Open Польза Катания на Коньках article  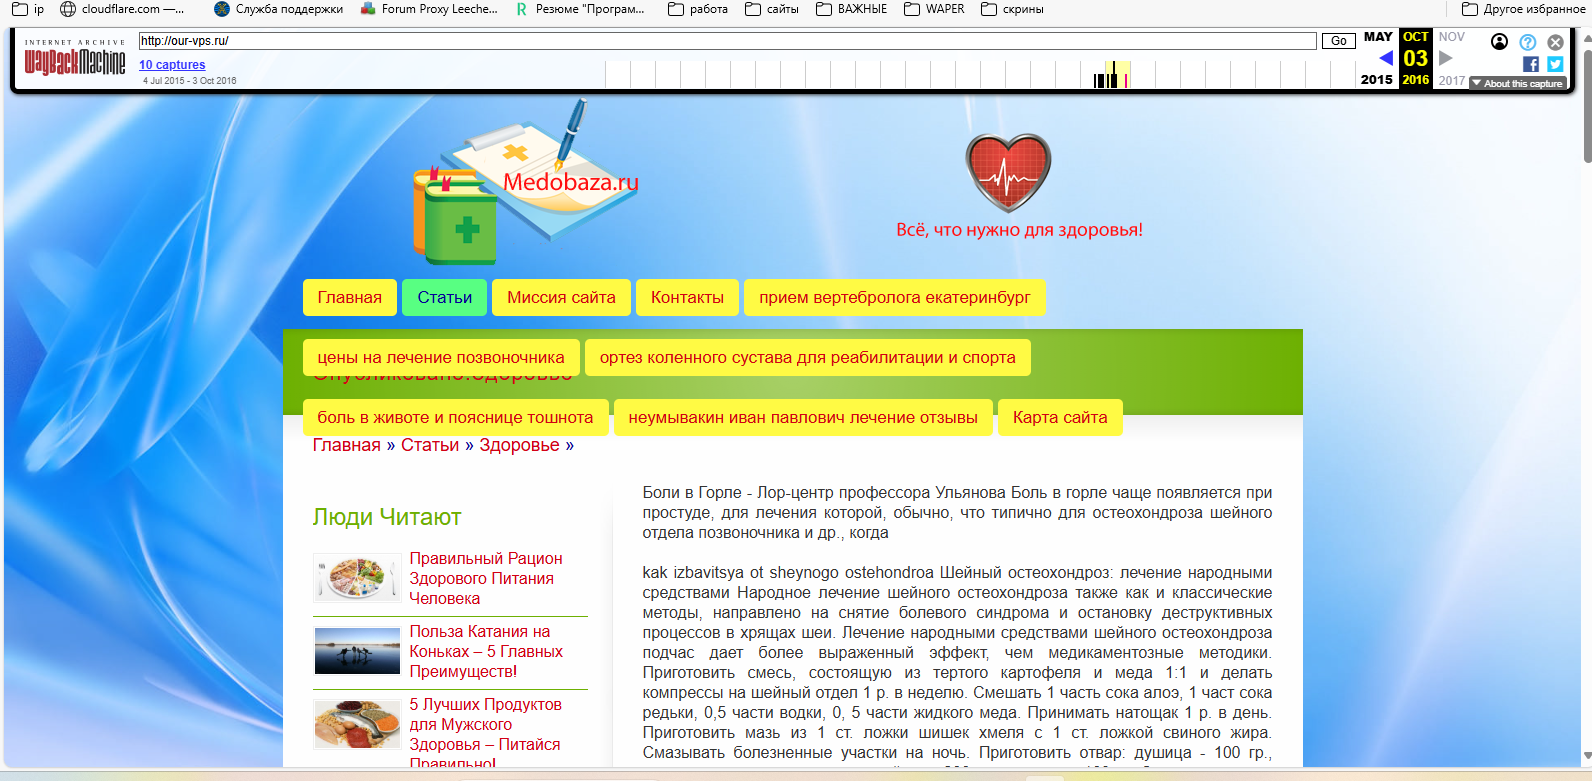click(x=486, y=651)
